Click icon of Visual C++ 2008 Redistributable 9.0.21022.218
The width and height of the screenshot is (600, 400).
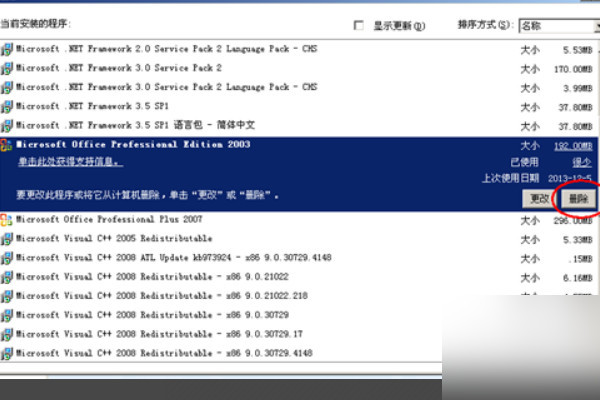click(x=7, y=297)
